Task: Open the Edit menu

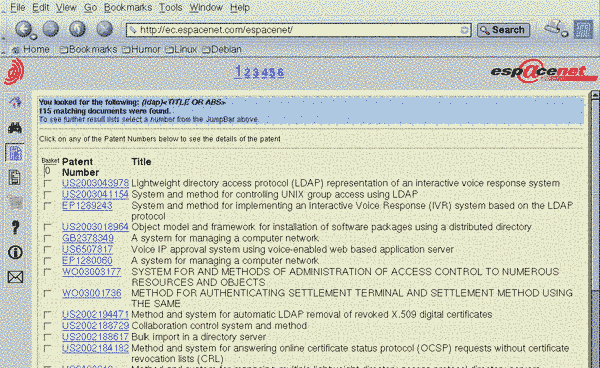Action: pos(40,7)
